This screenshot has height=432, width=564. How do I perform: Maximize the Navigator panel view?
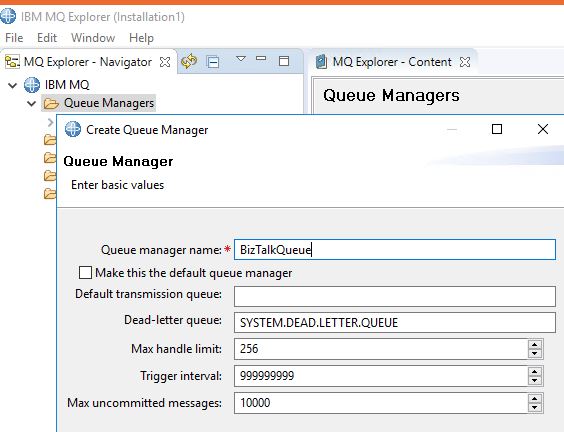pyautogui.click(x=284, y=61)
